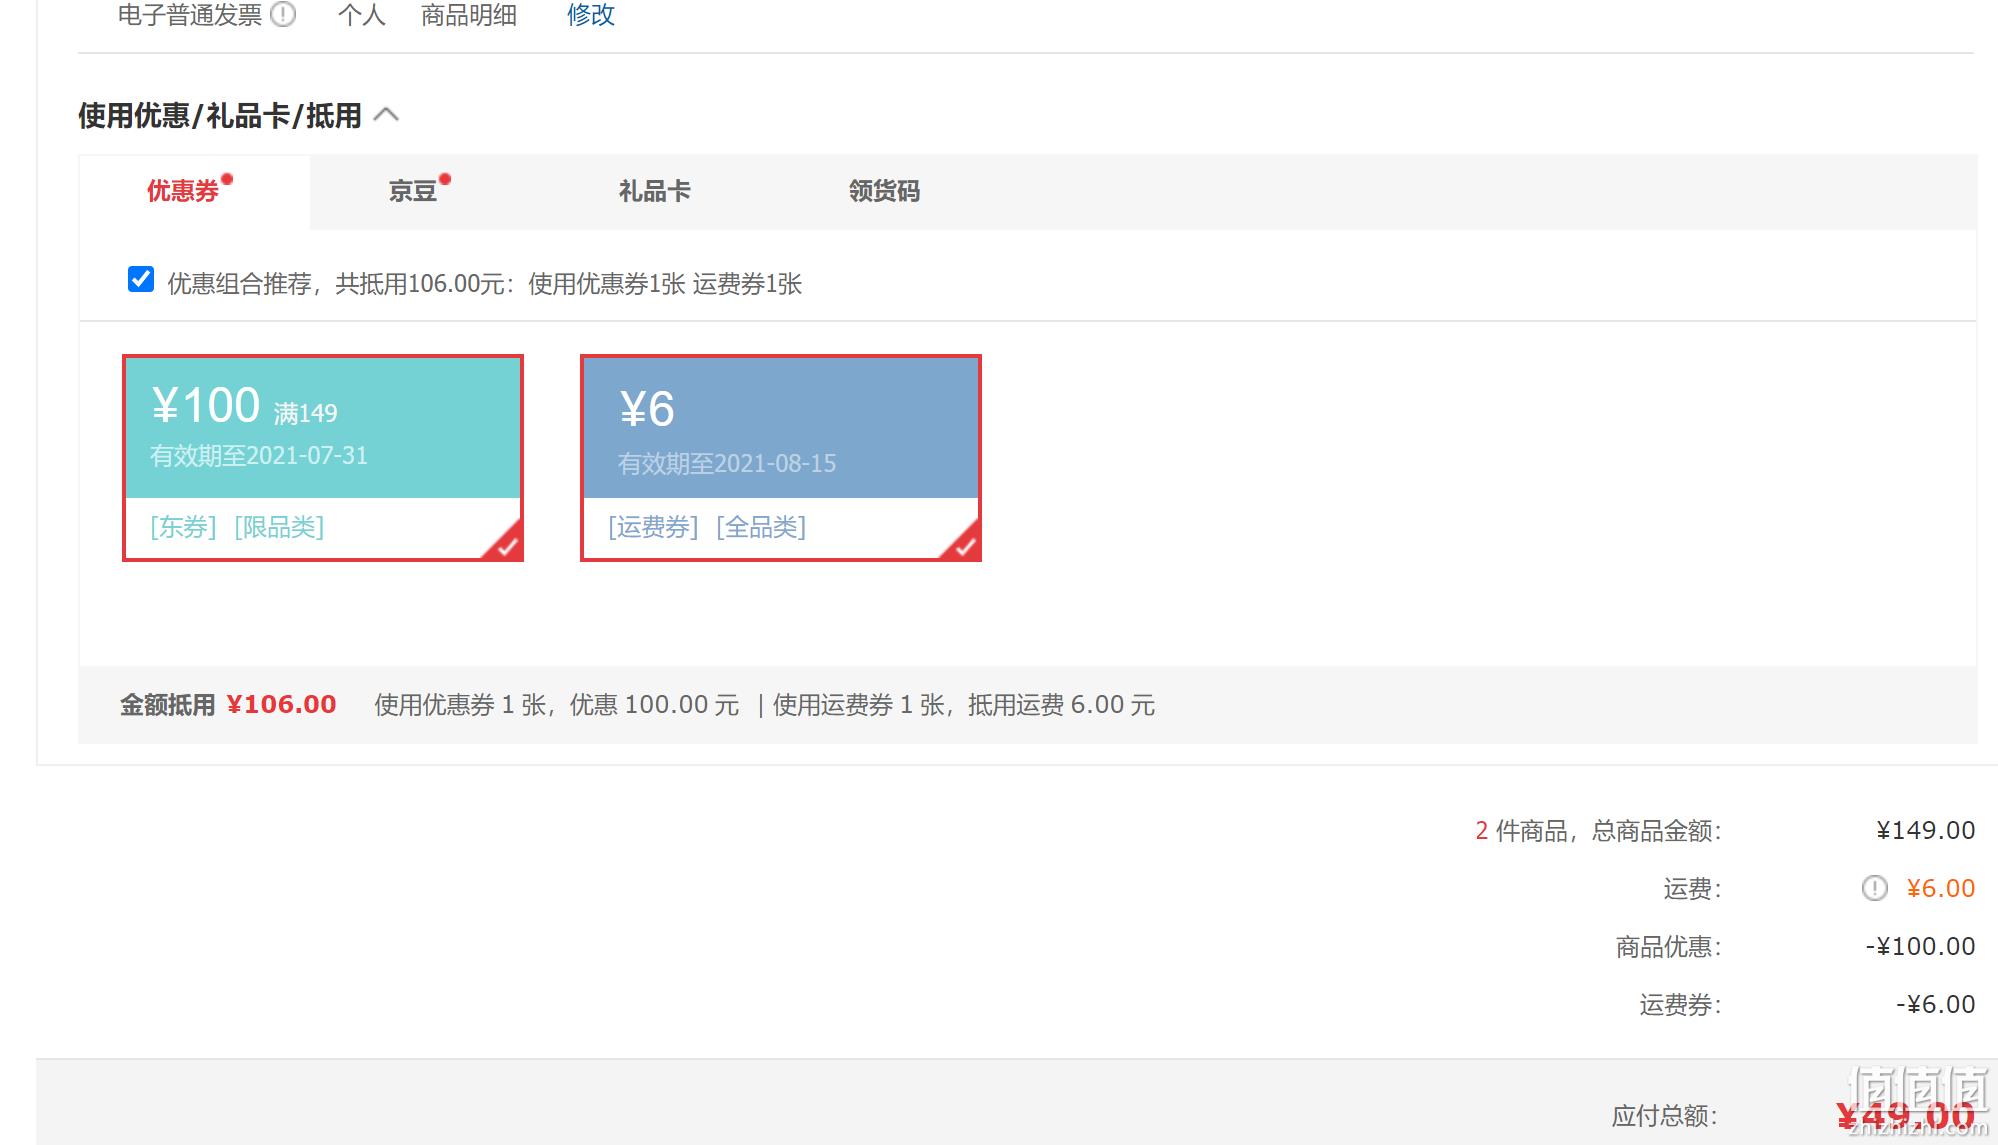Click the 修改 link for invoice
The image size is (1998, 1145).
[x=590, y=14]
